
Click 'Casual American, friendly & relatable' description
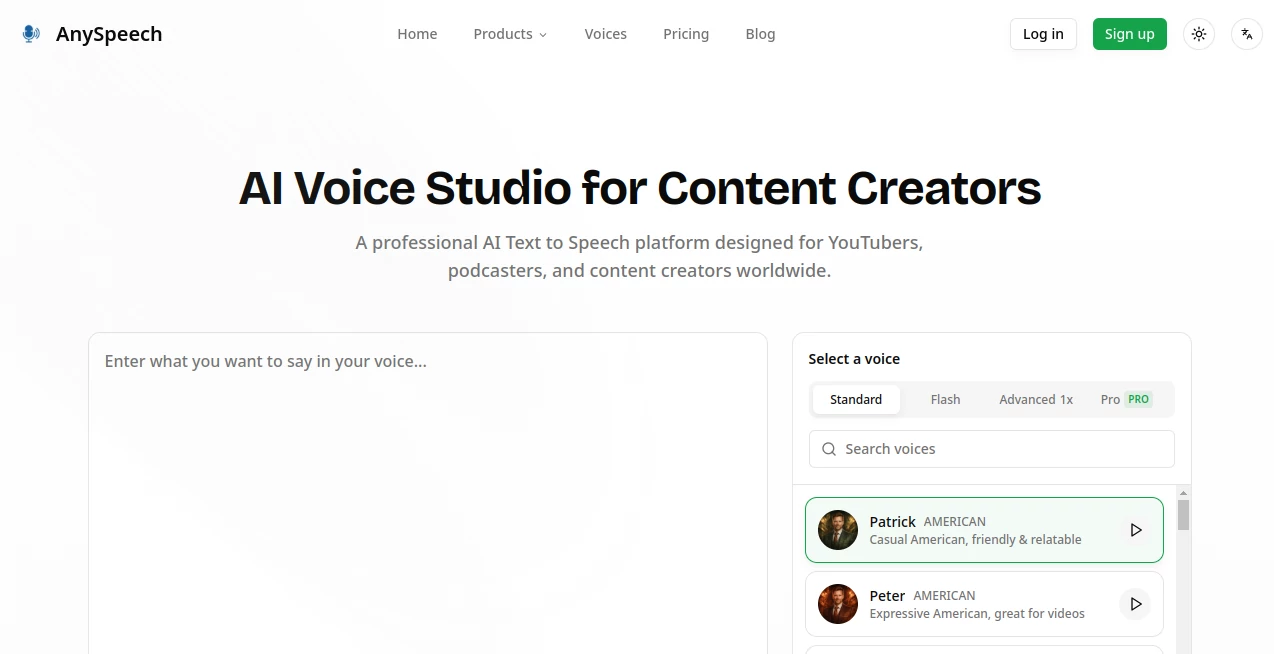click(975, 540)
